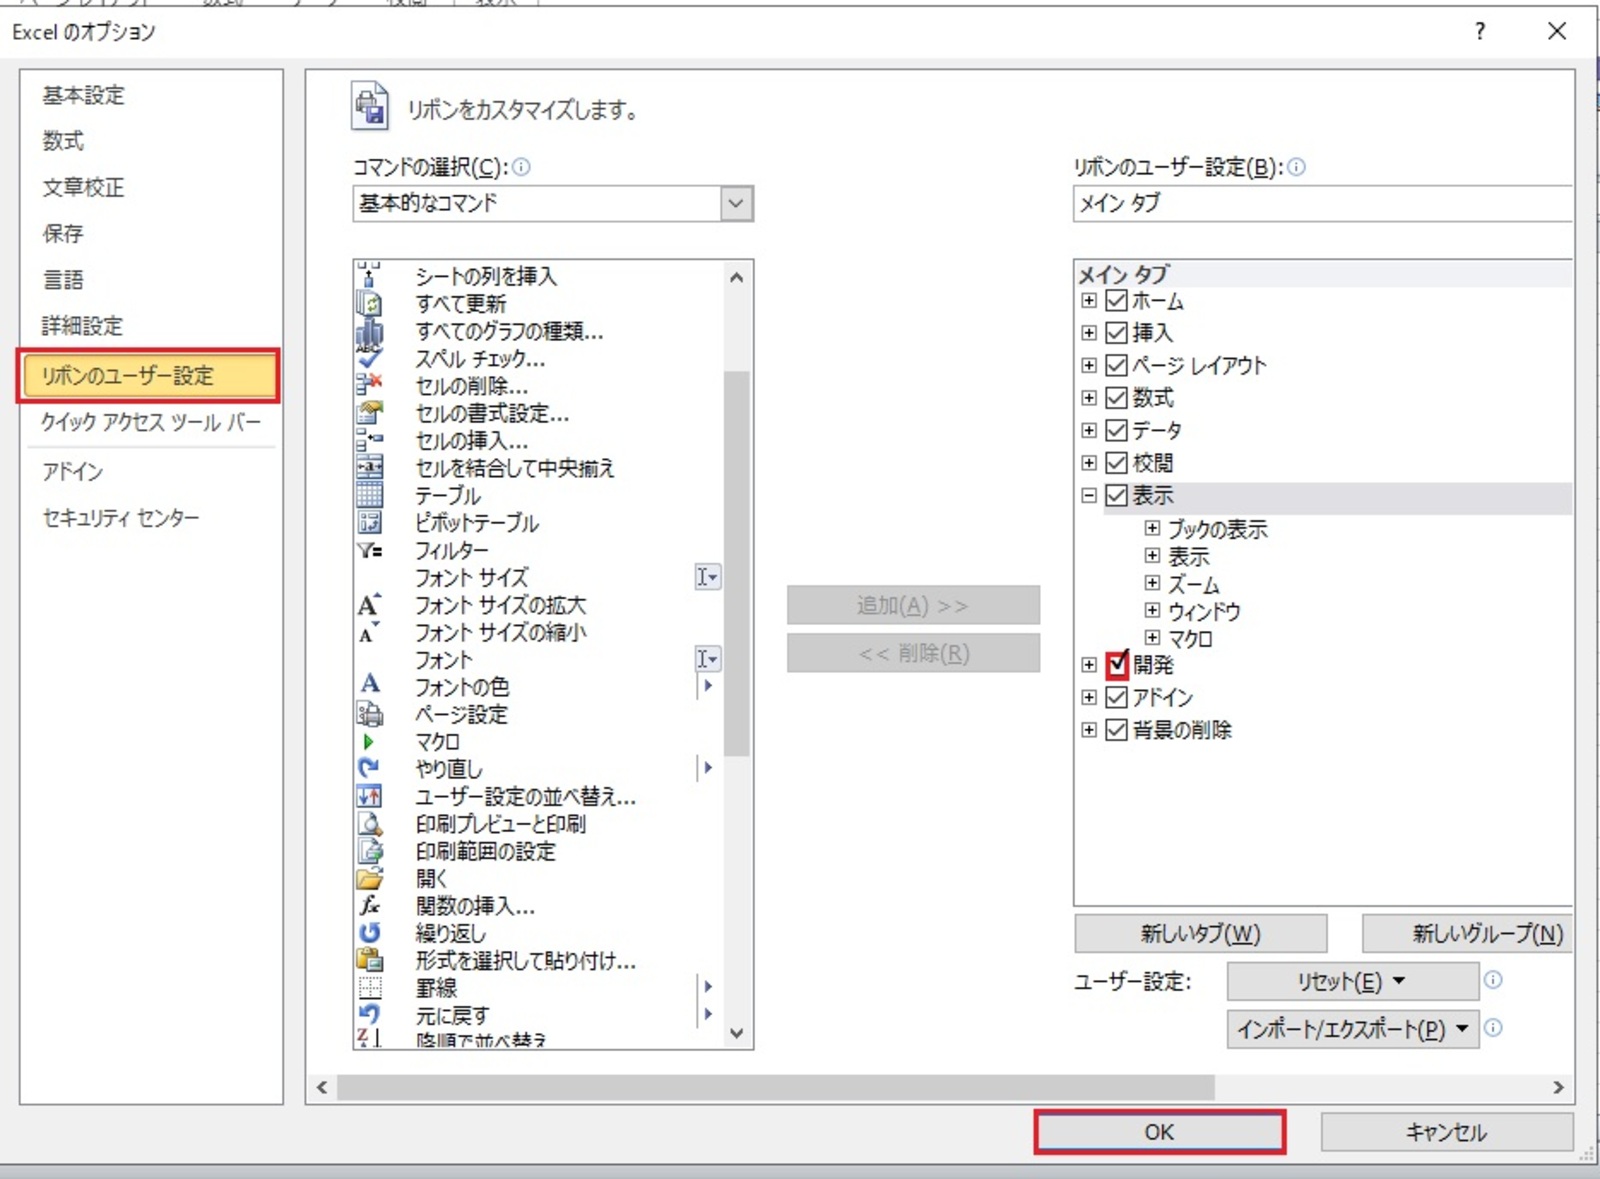Click the 'セルの挿入' icon
Screen dimensions: 1600x1179
tap(370, 440)
